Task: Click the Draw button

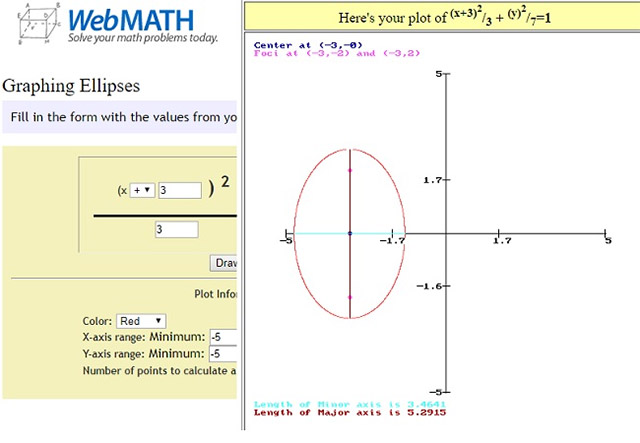Action: point(224,263)
